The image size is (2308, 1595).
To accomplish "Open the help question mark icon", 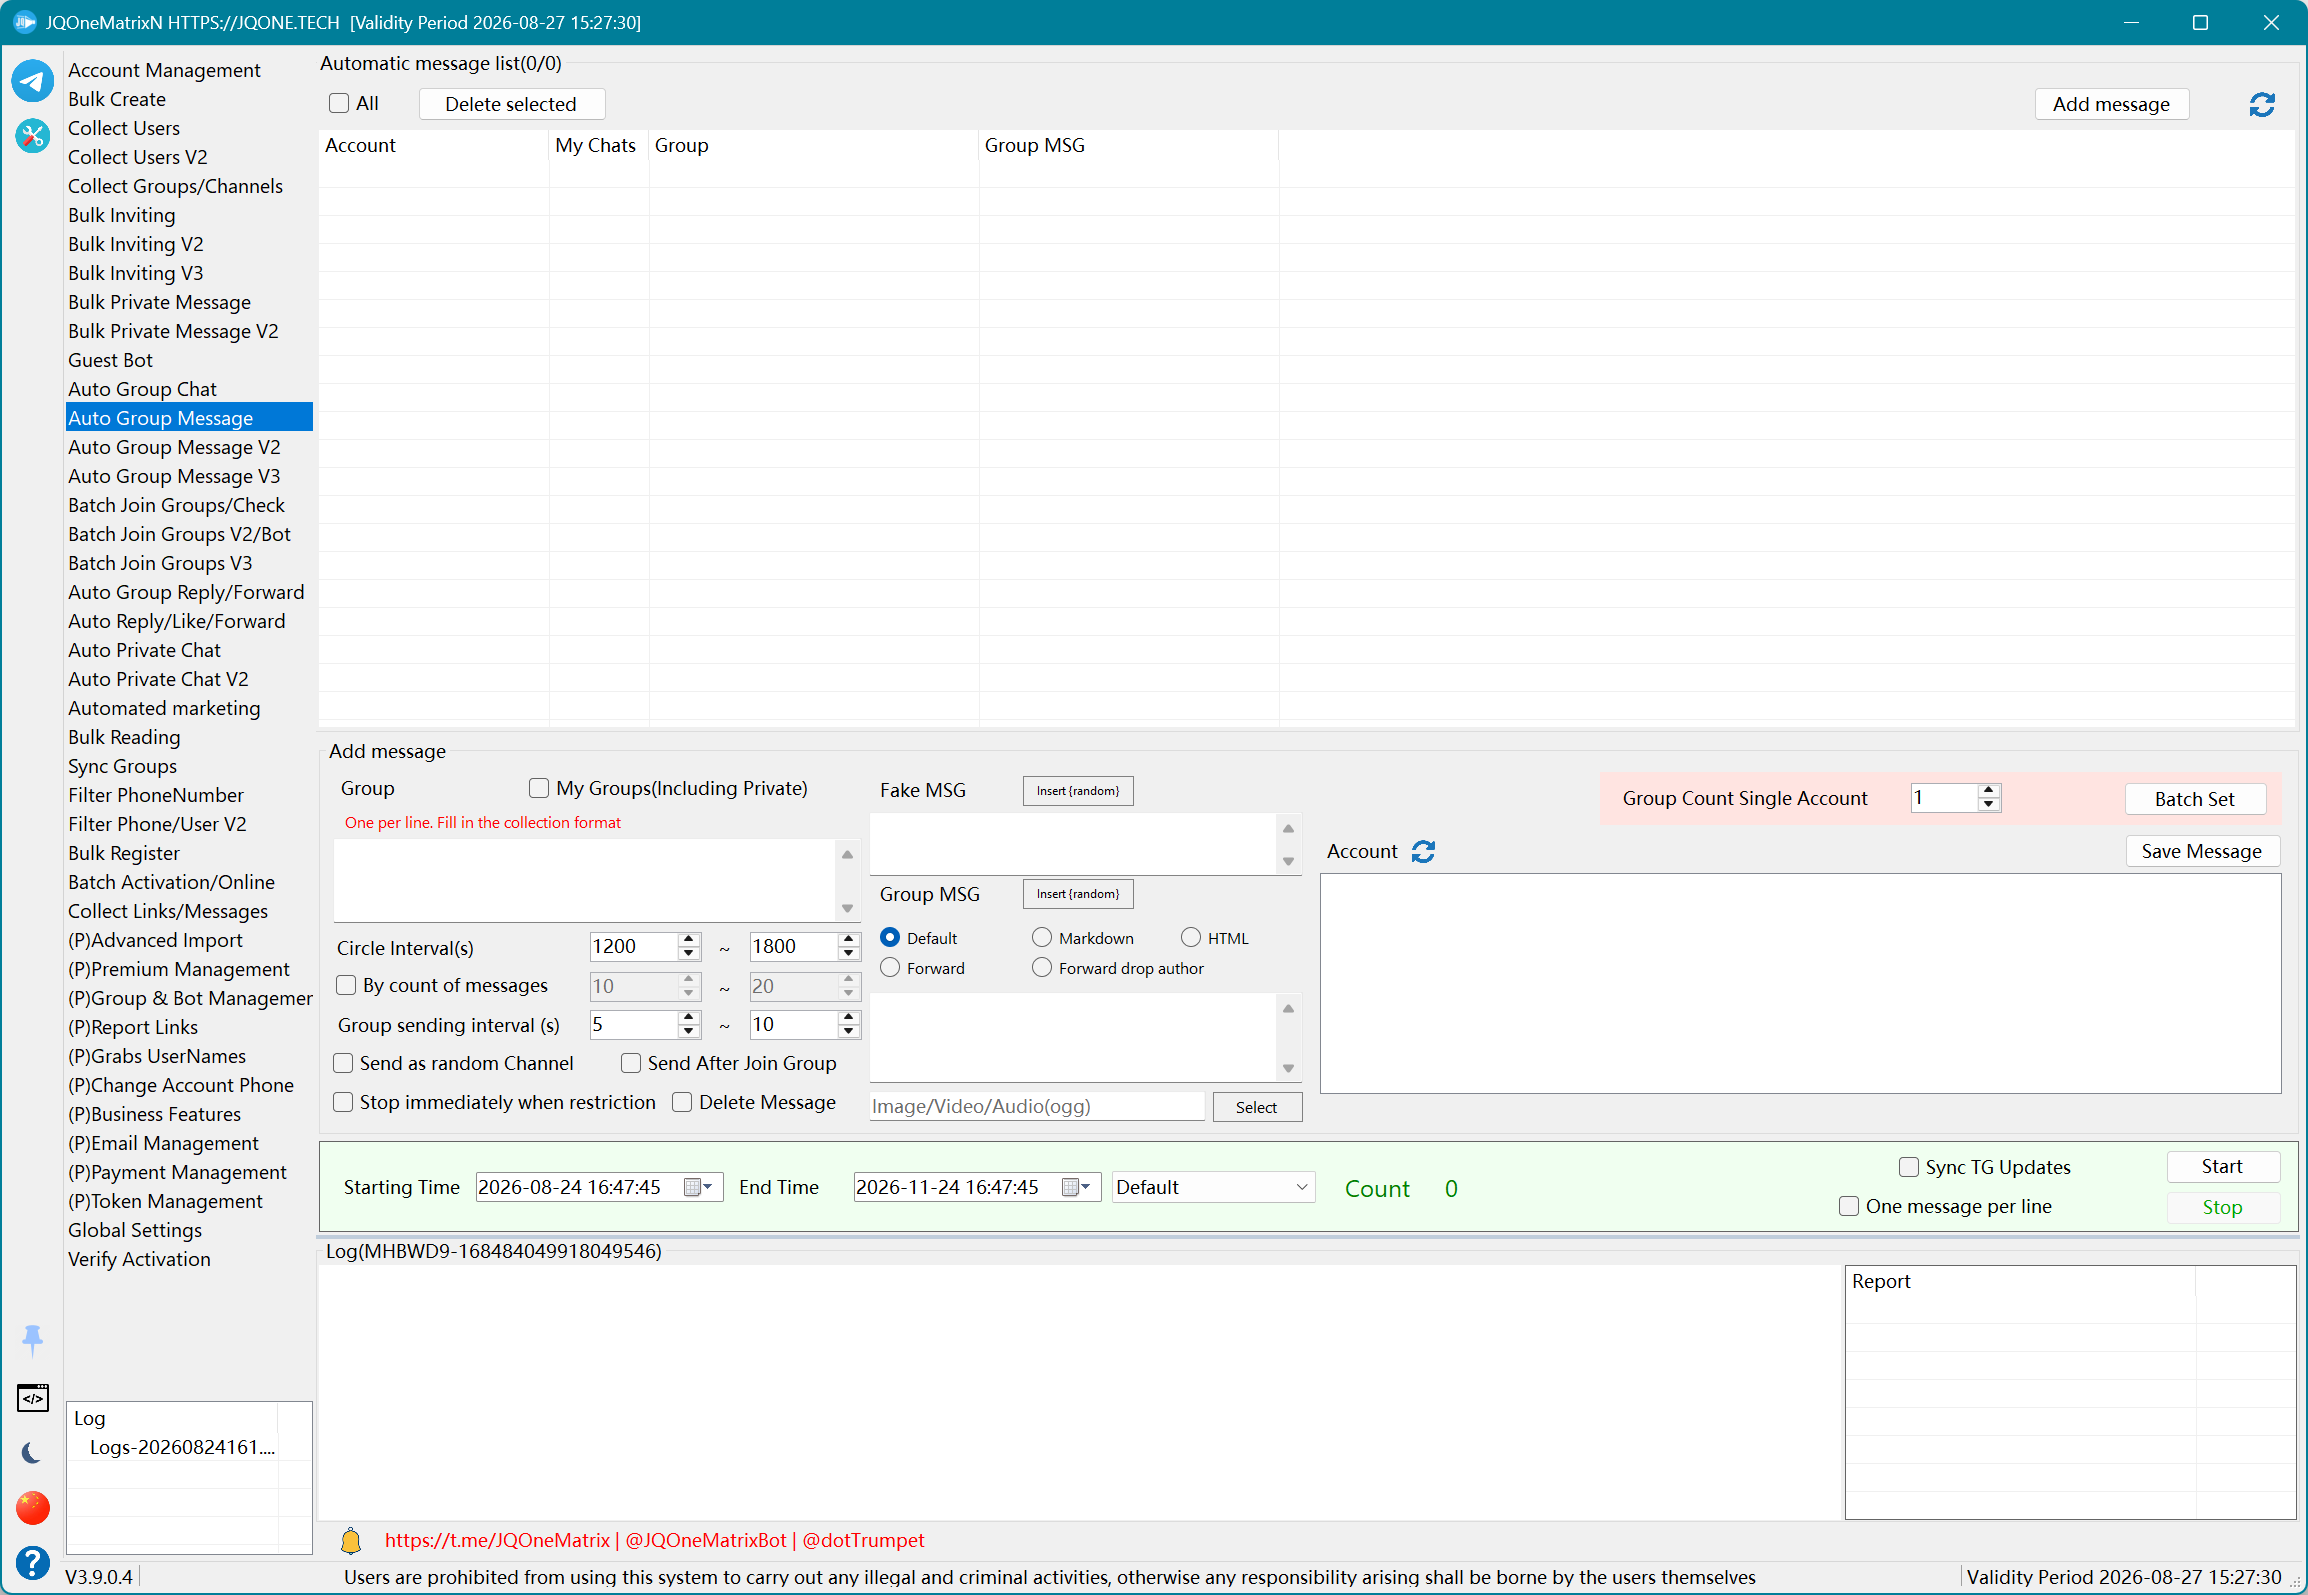I will coord(32,1562).
